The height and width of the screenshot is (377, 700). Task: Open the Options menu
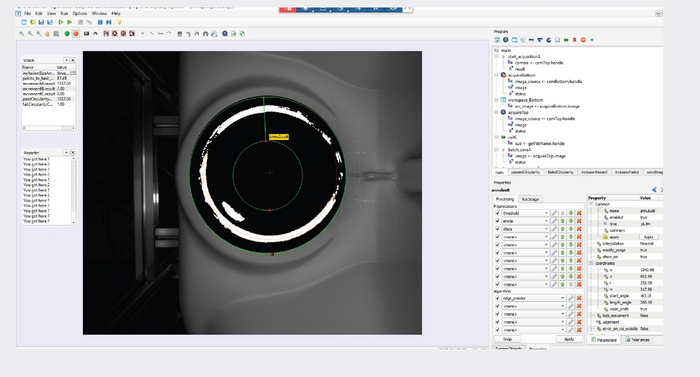(80, 14)
